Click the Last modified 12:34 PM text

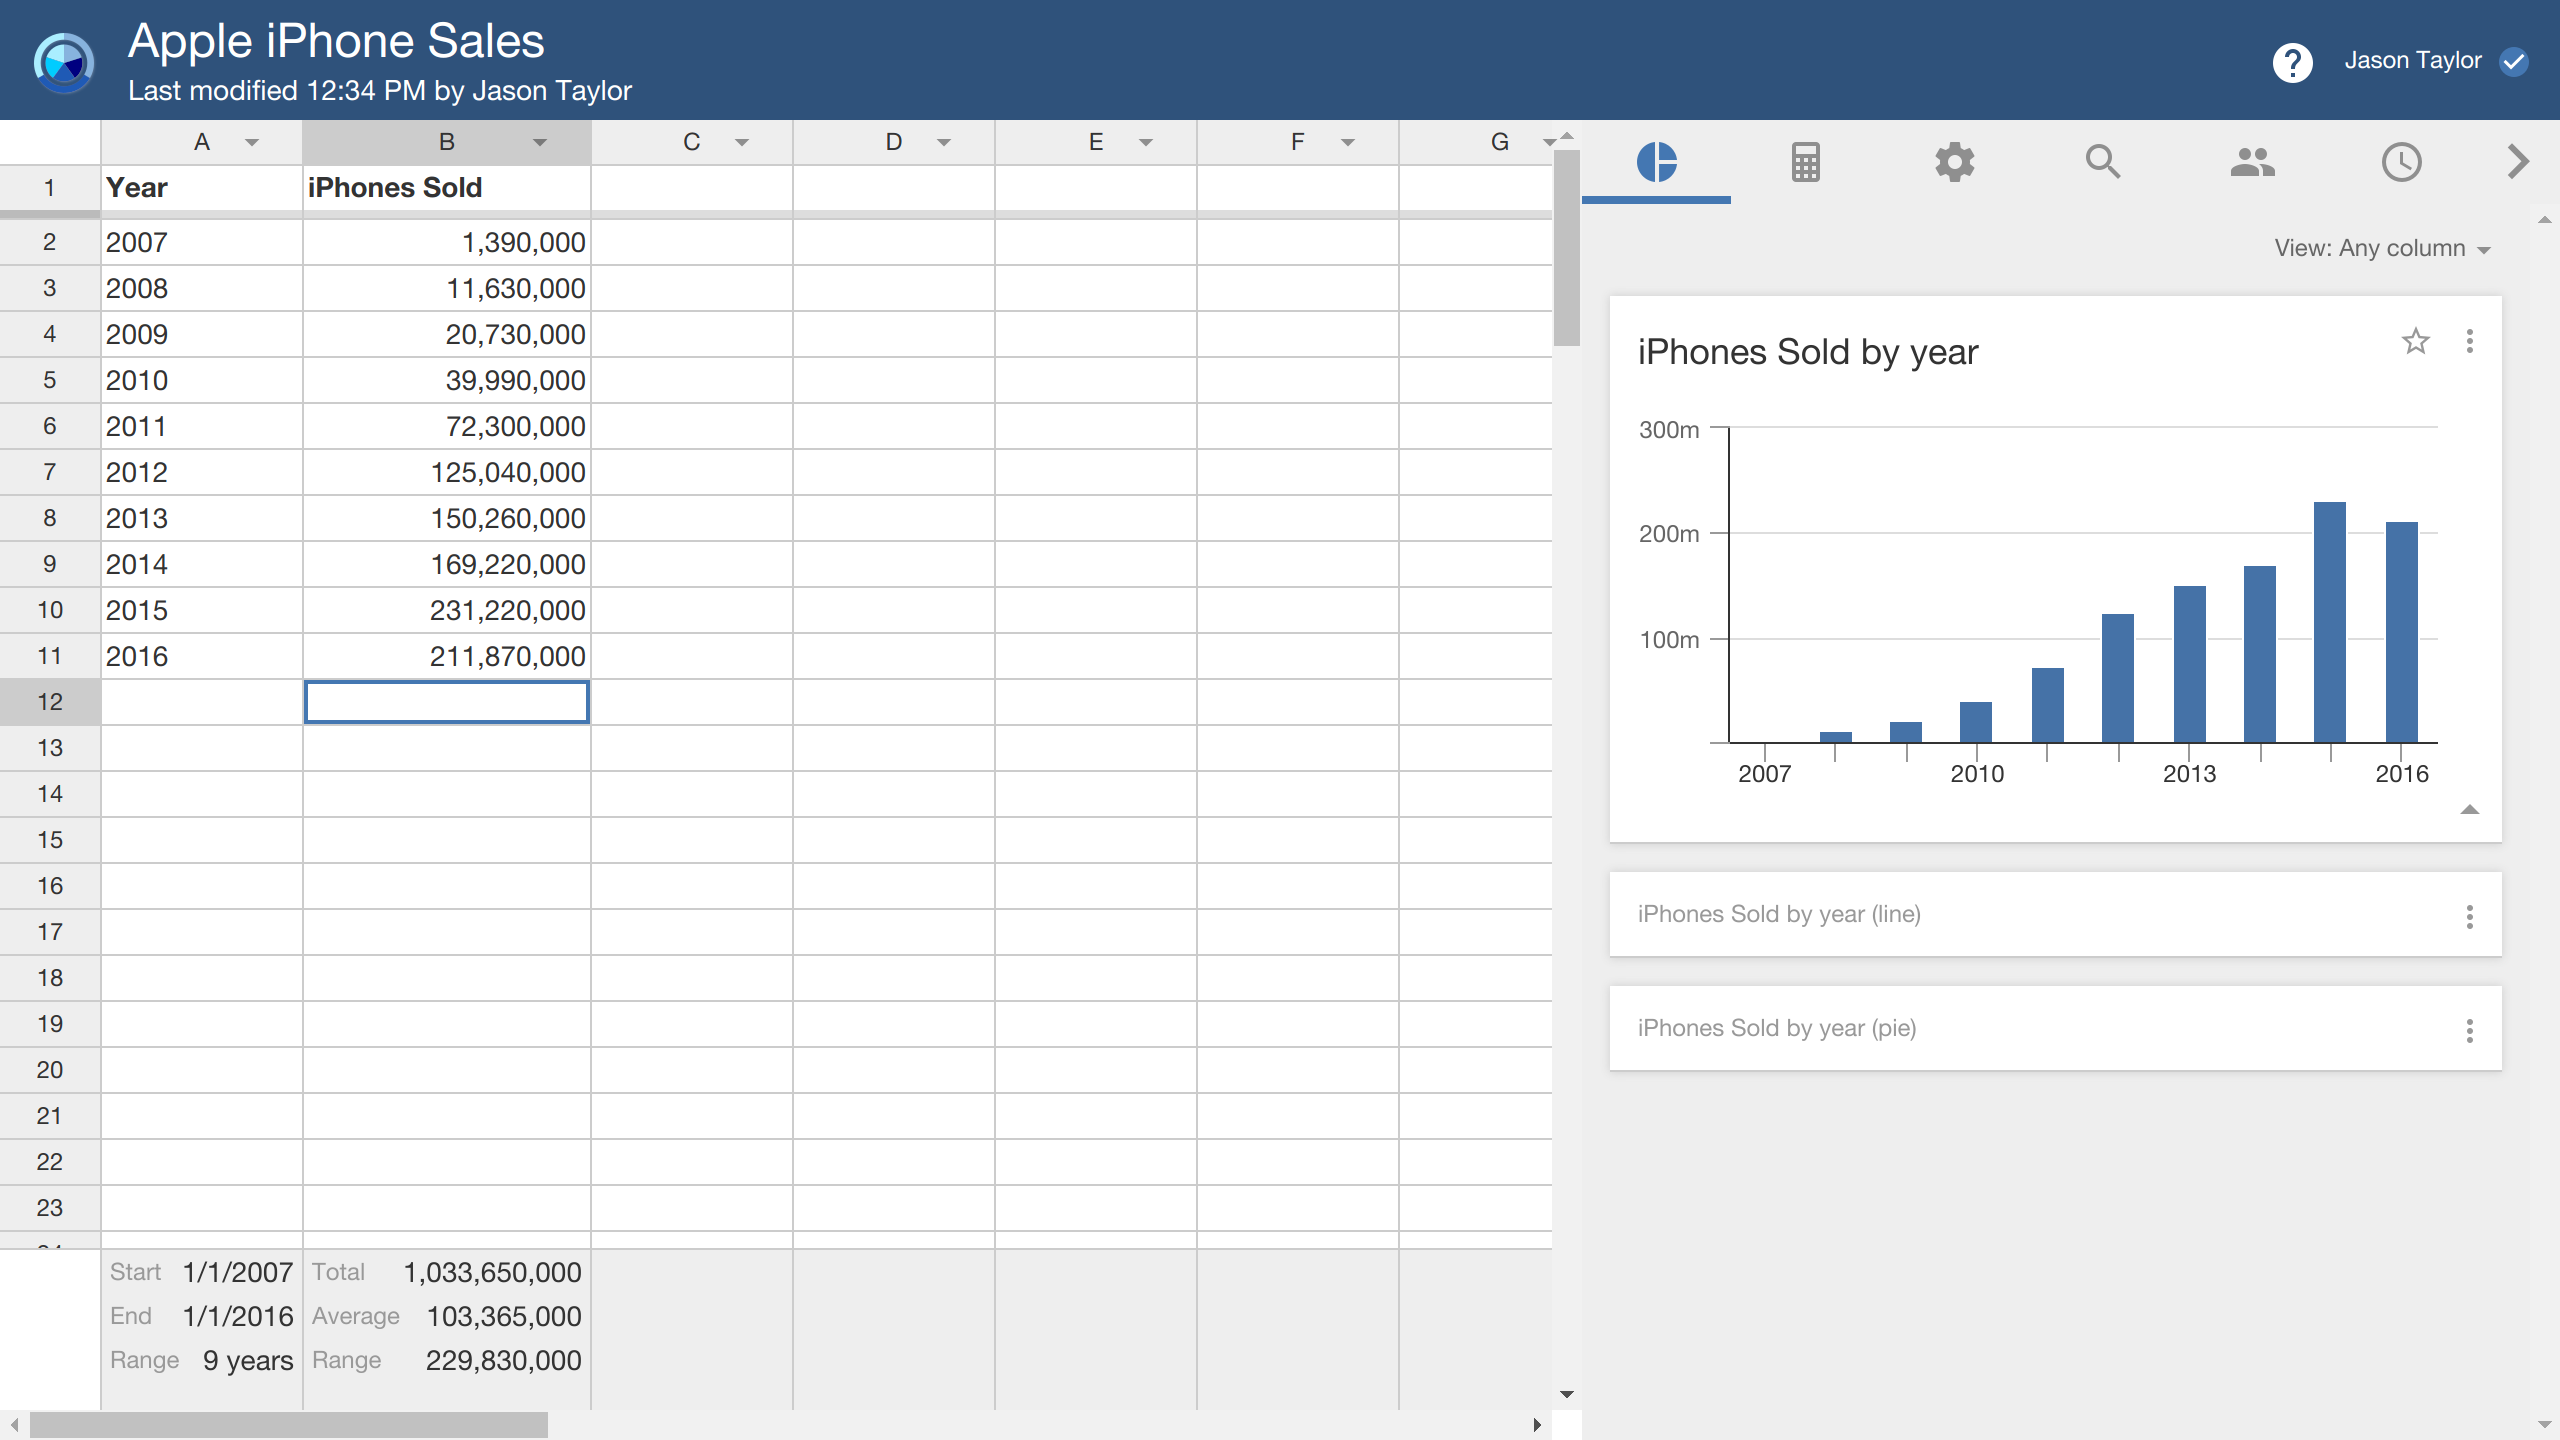click(380, 91)
